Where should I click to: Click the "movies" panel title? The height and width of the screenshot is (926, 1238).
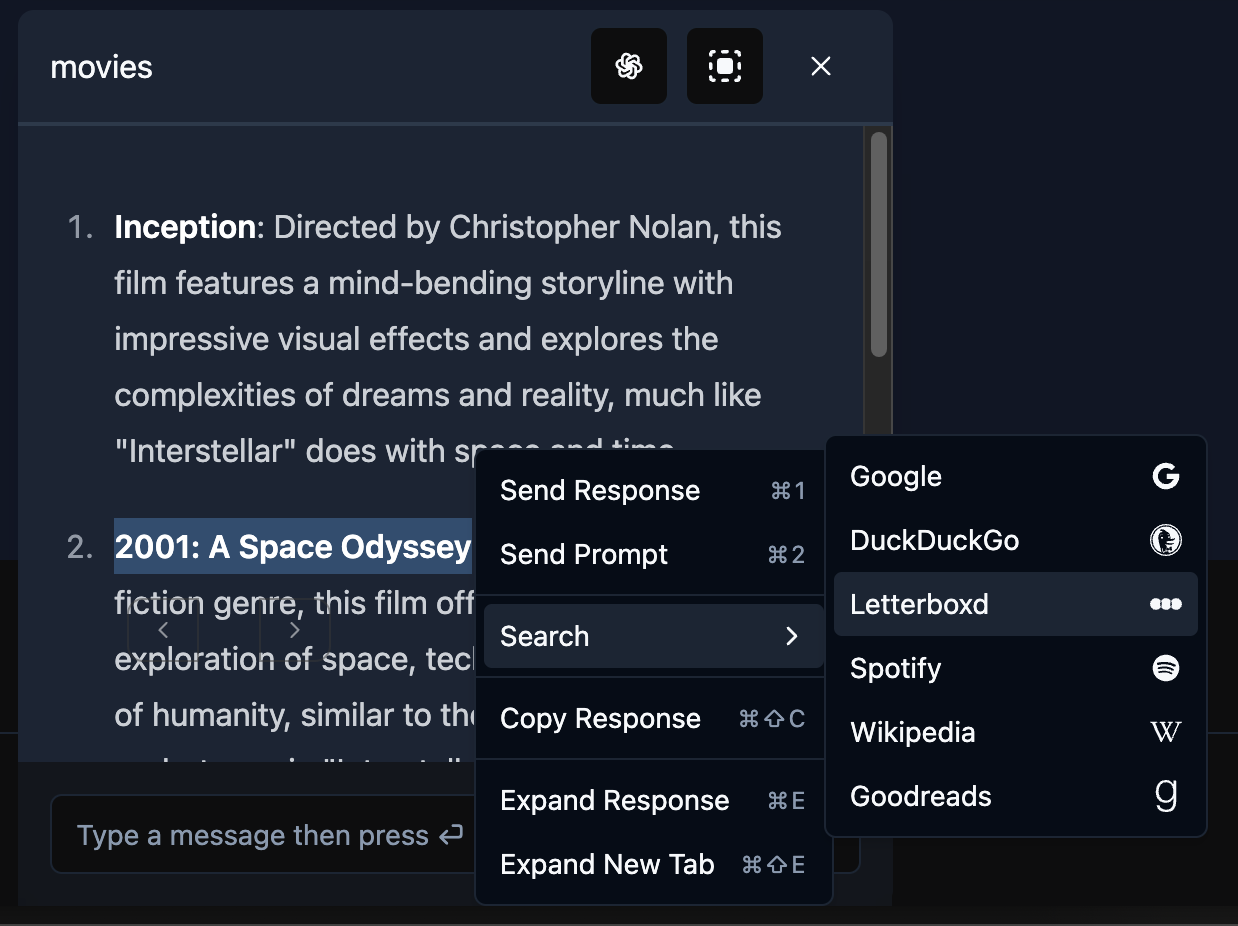coord(101,67)
